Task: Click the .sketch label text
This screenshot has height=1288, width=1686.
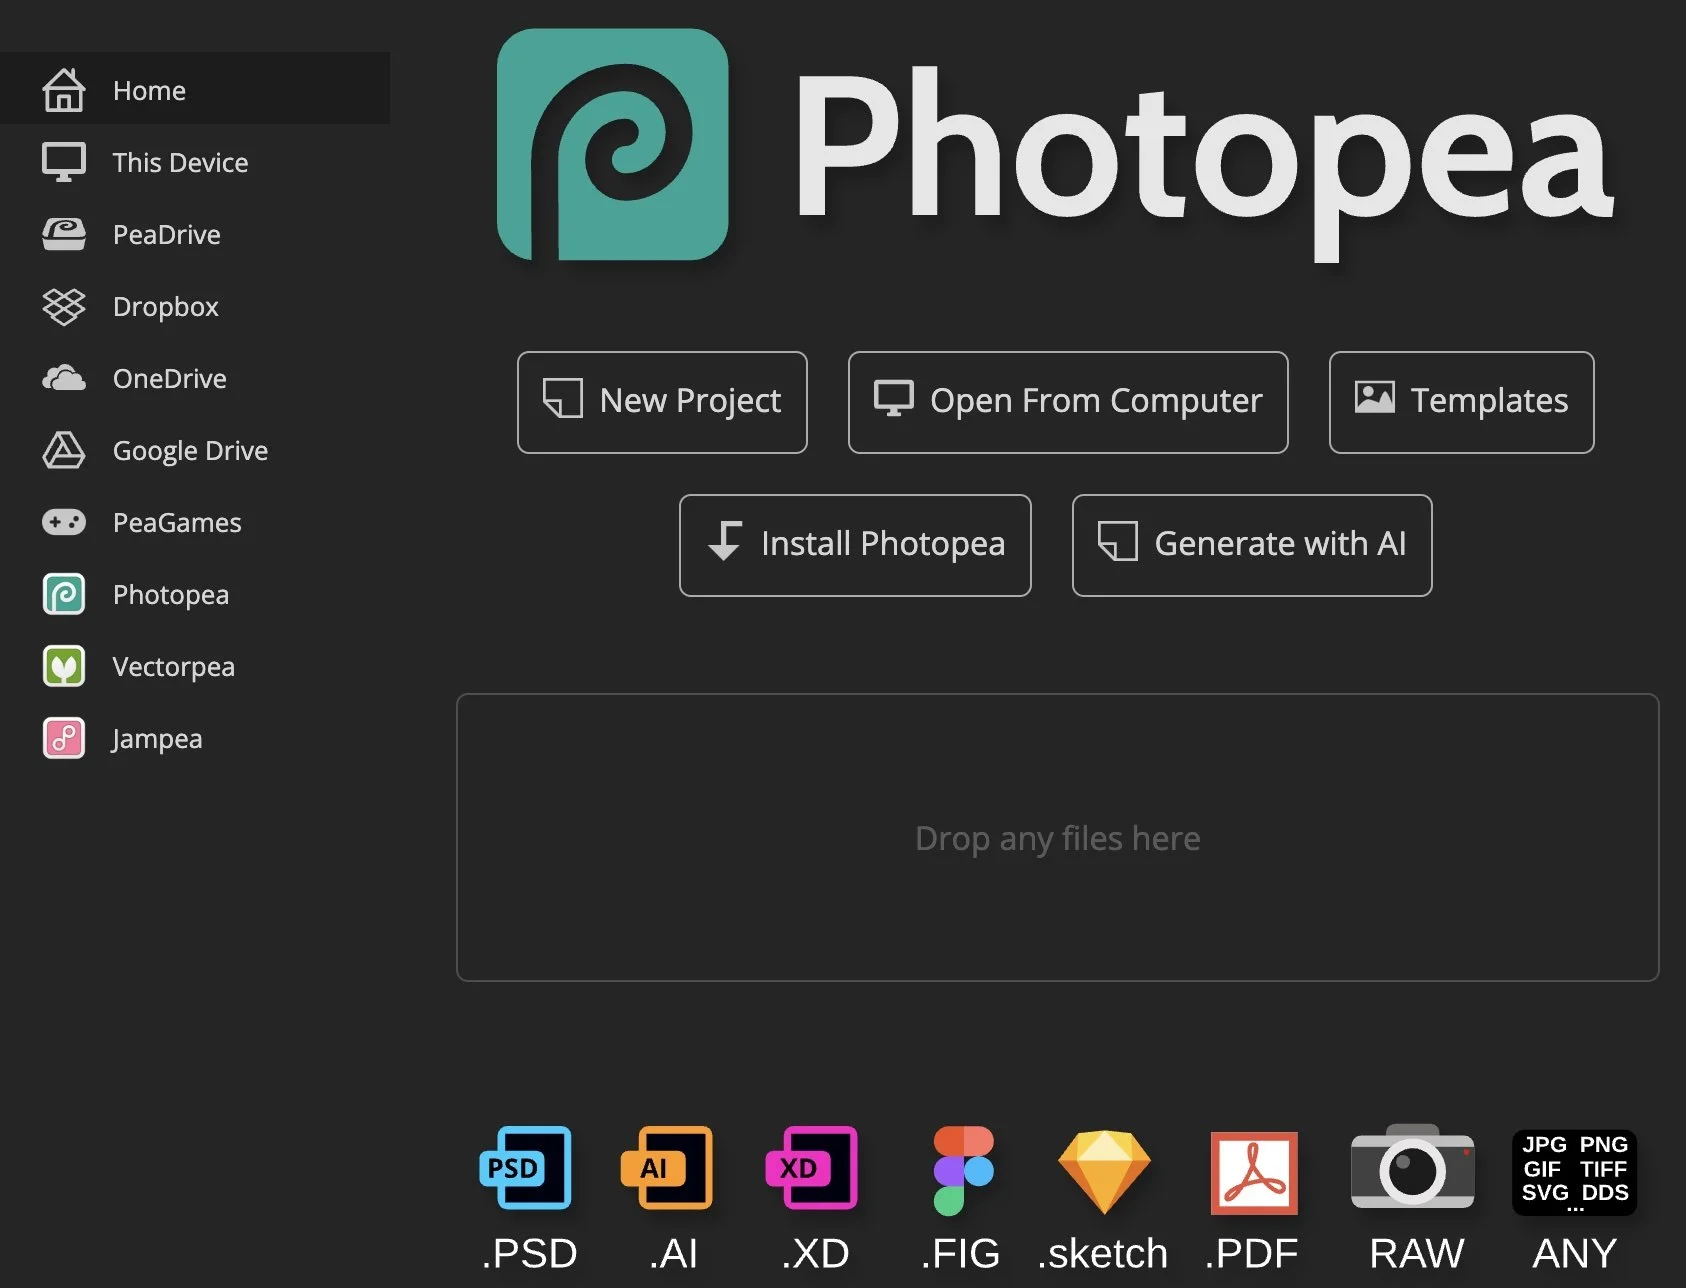Action: pos(1103,1253)
